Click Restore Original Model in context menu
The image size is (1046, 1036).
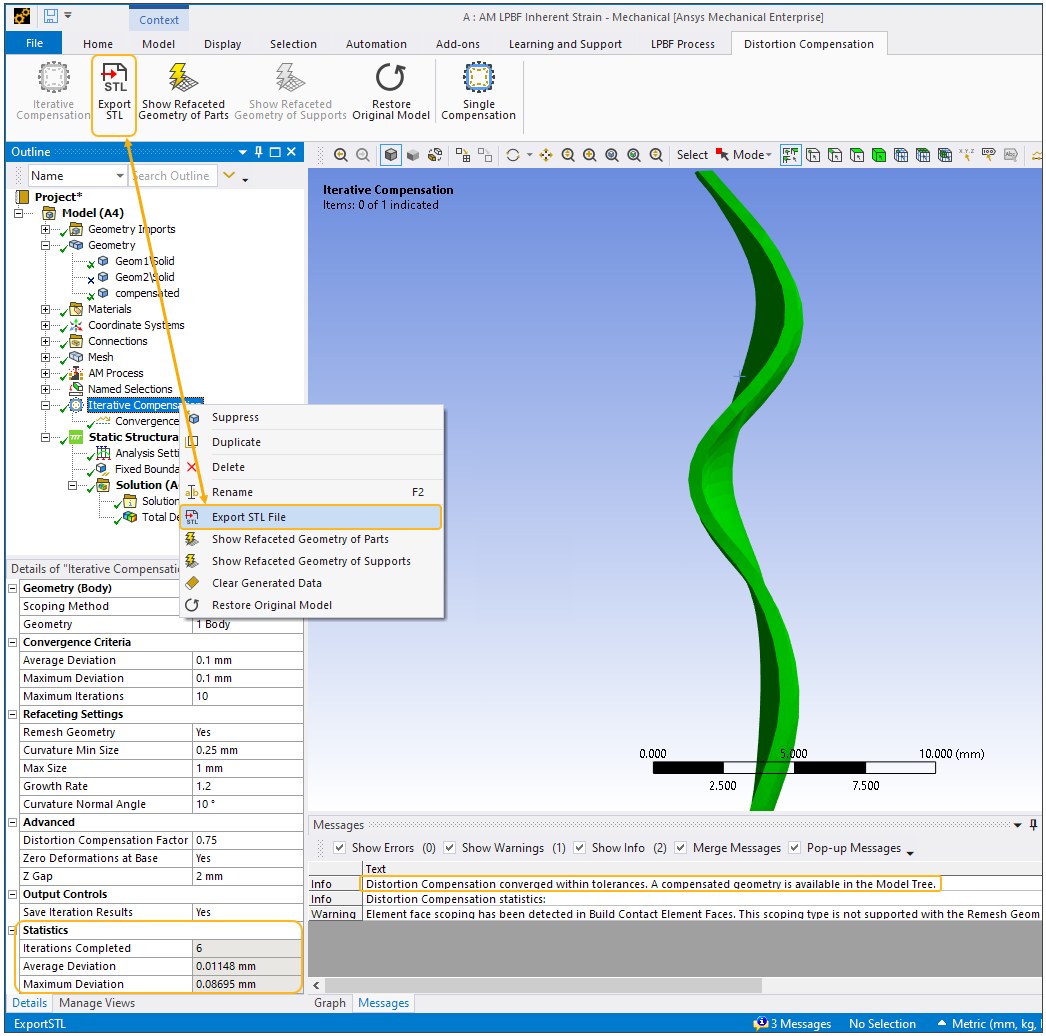(312, 605)
